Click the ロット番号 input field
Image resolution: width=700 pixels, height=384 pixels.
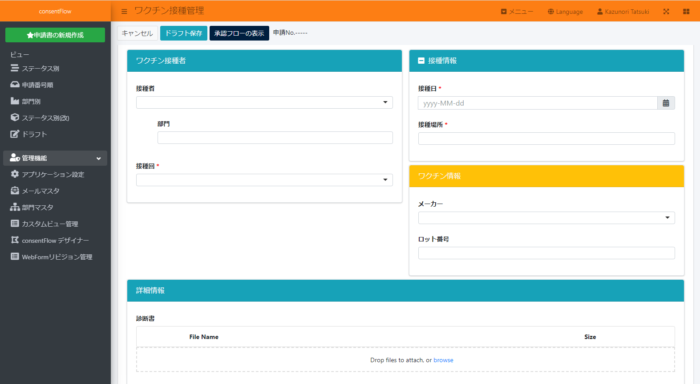coord(546,253)
